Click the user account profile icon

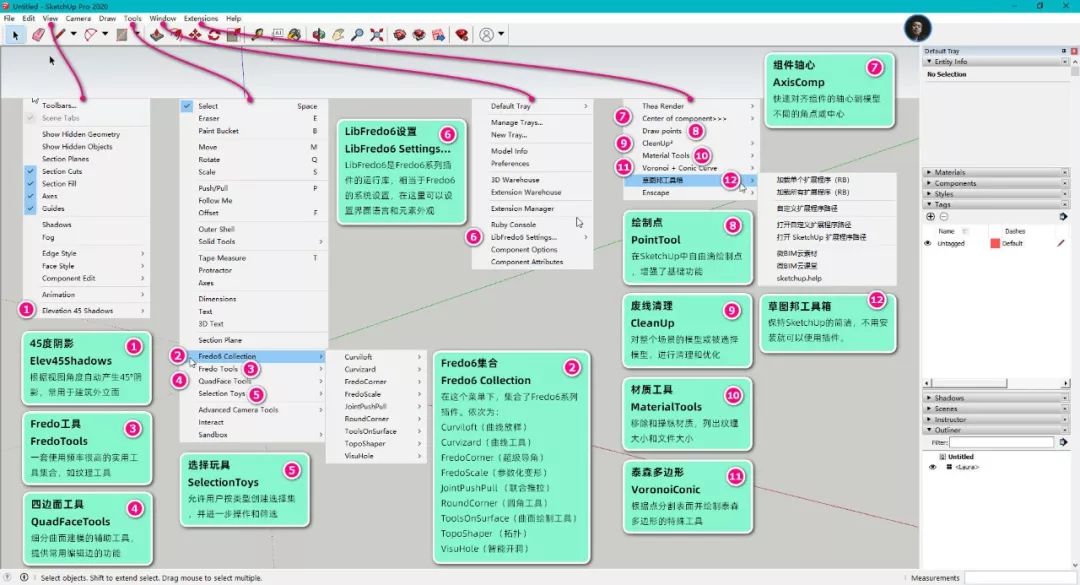click(x=486, y=34)
